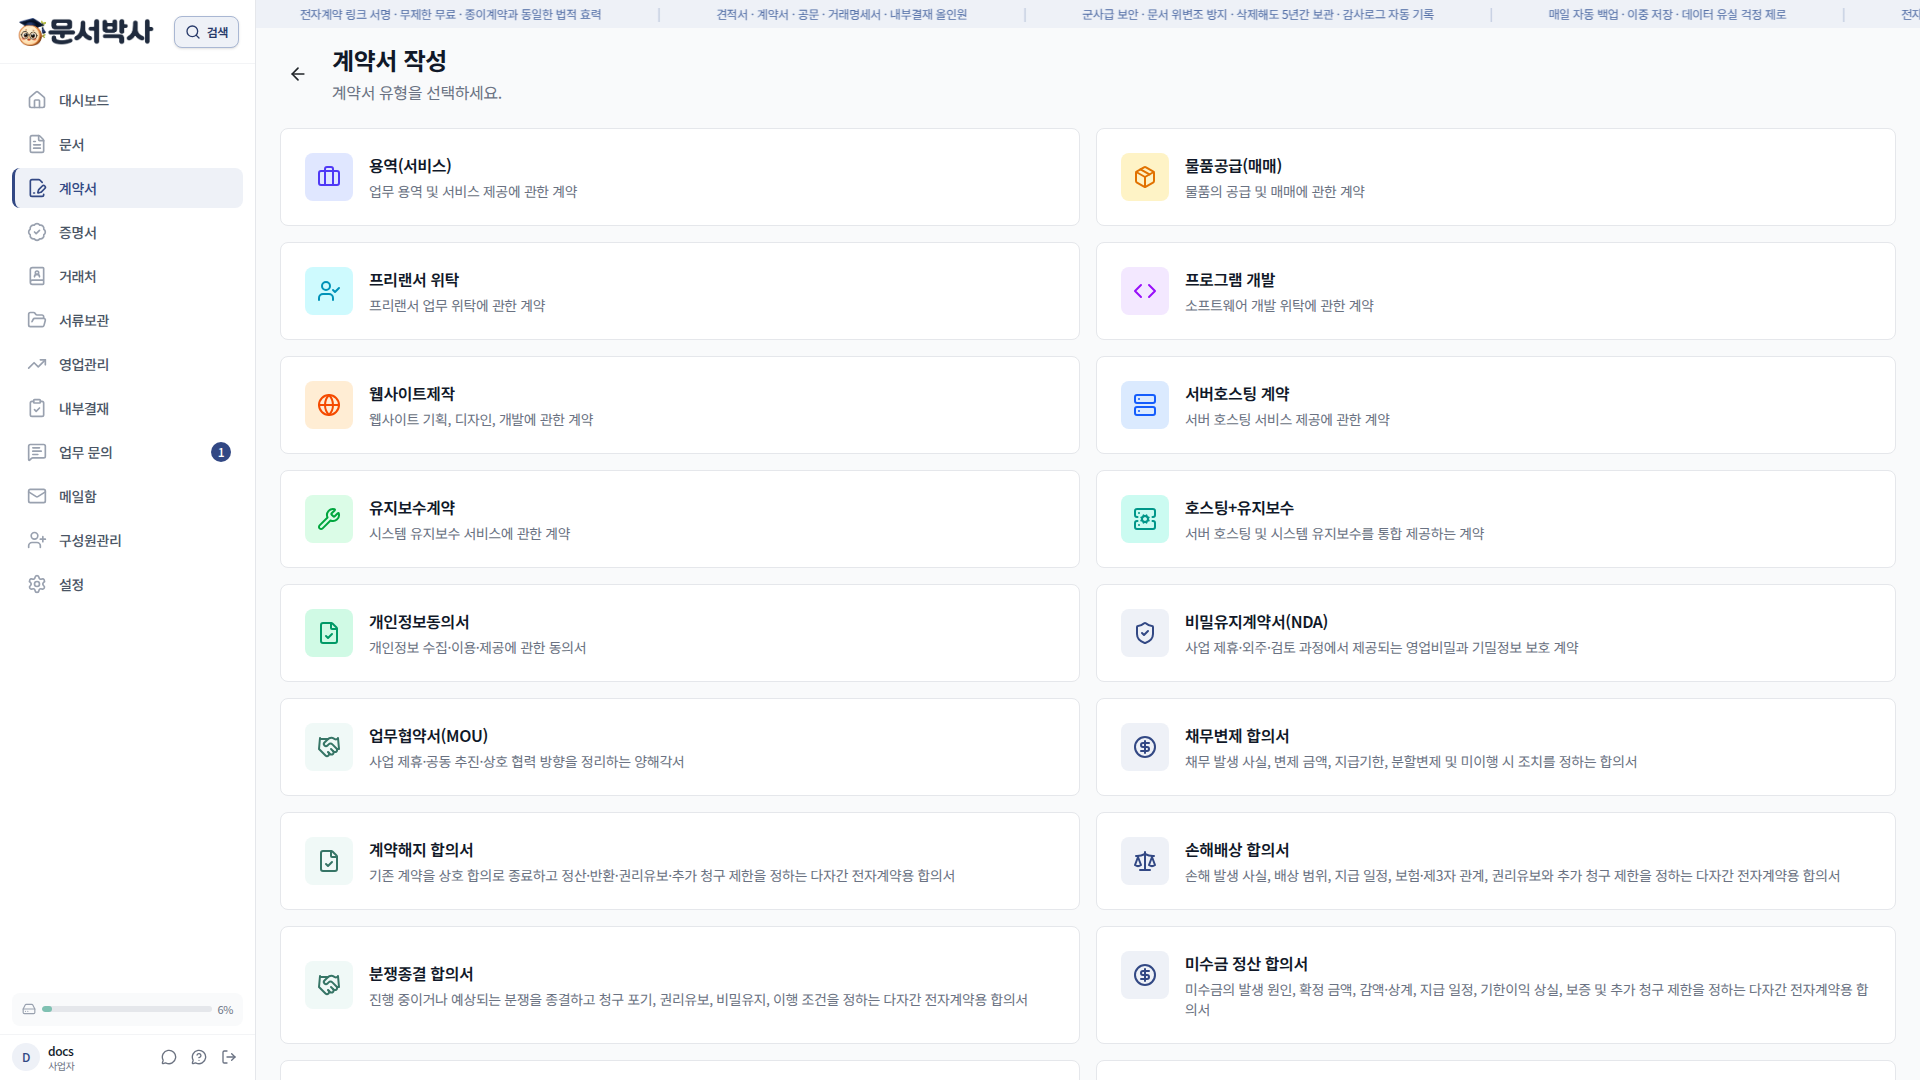Click the 비밀유지계약서(NDA) shield icon
Image resolution: width=1920 pixels, height=1080 pixels.
click(1145, 633)
